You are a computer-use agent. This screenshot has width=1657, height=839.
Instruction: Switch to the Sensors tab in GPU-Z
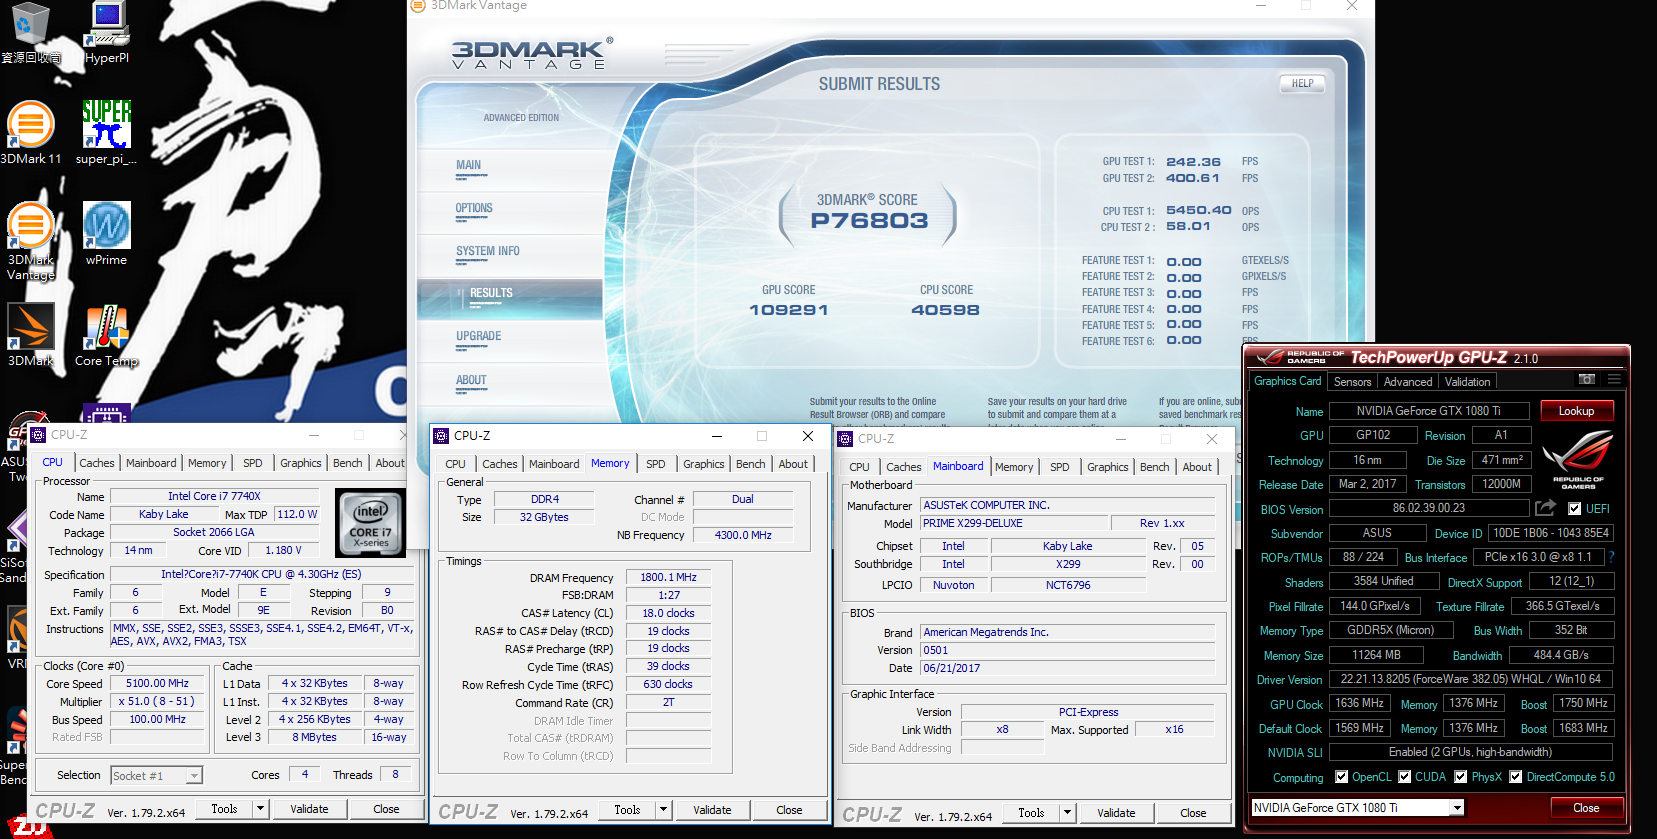pyautogui.click(x=1353, y=382)
